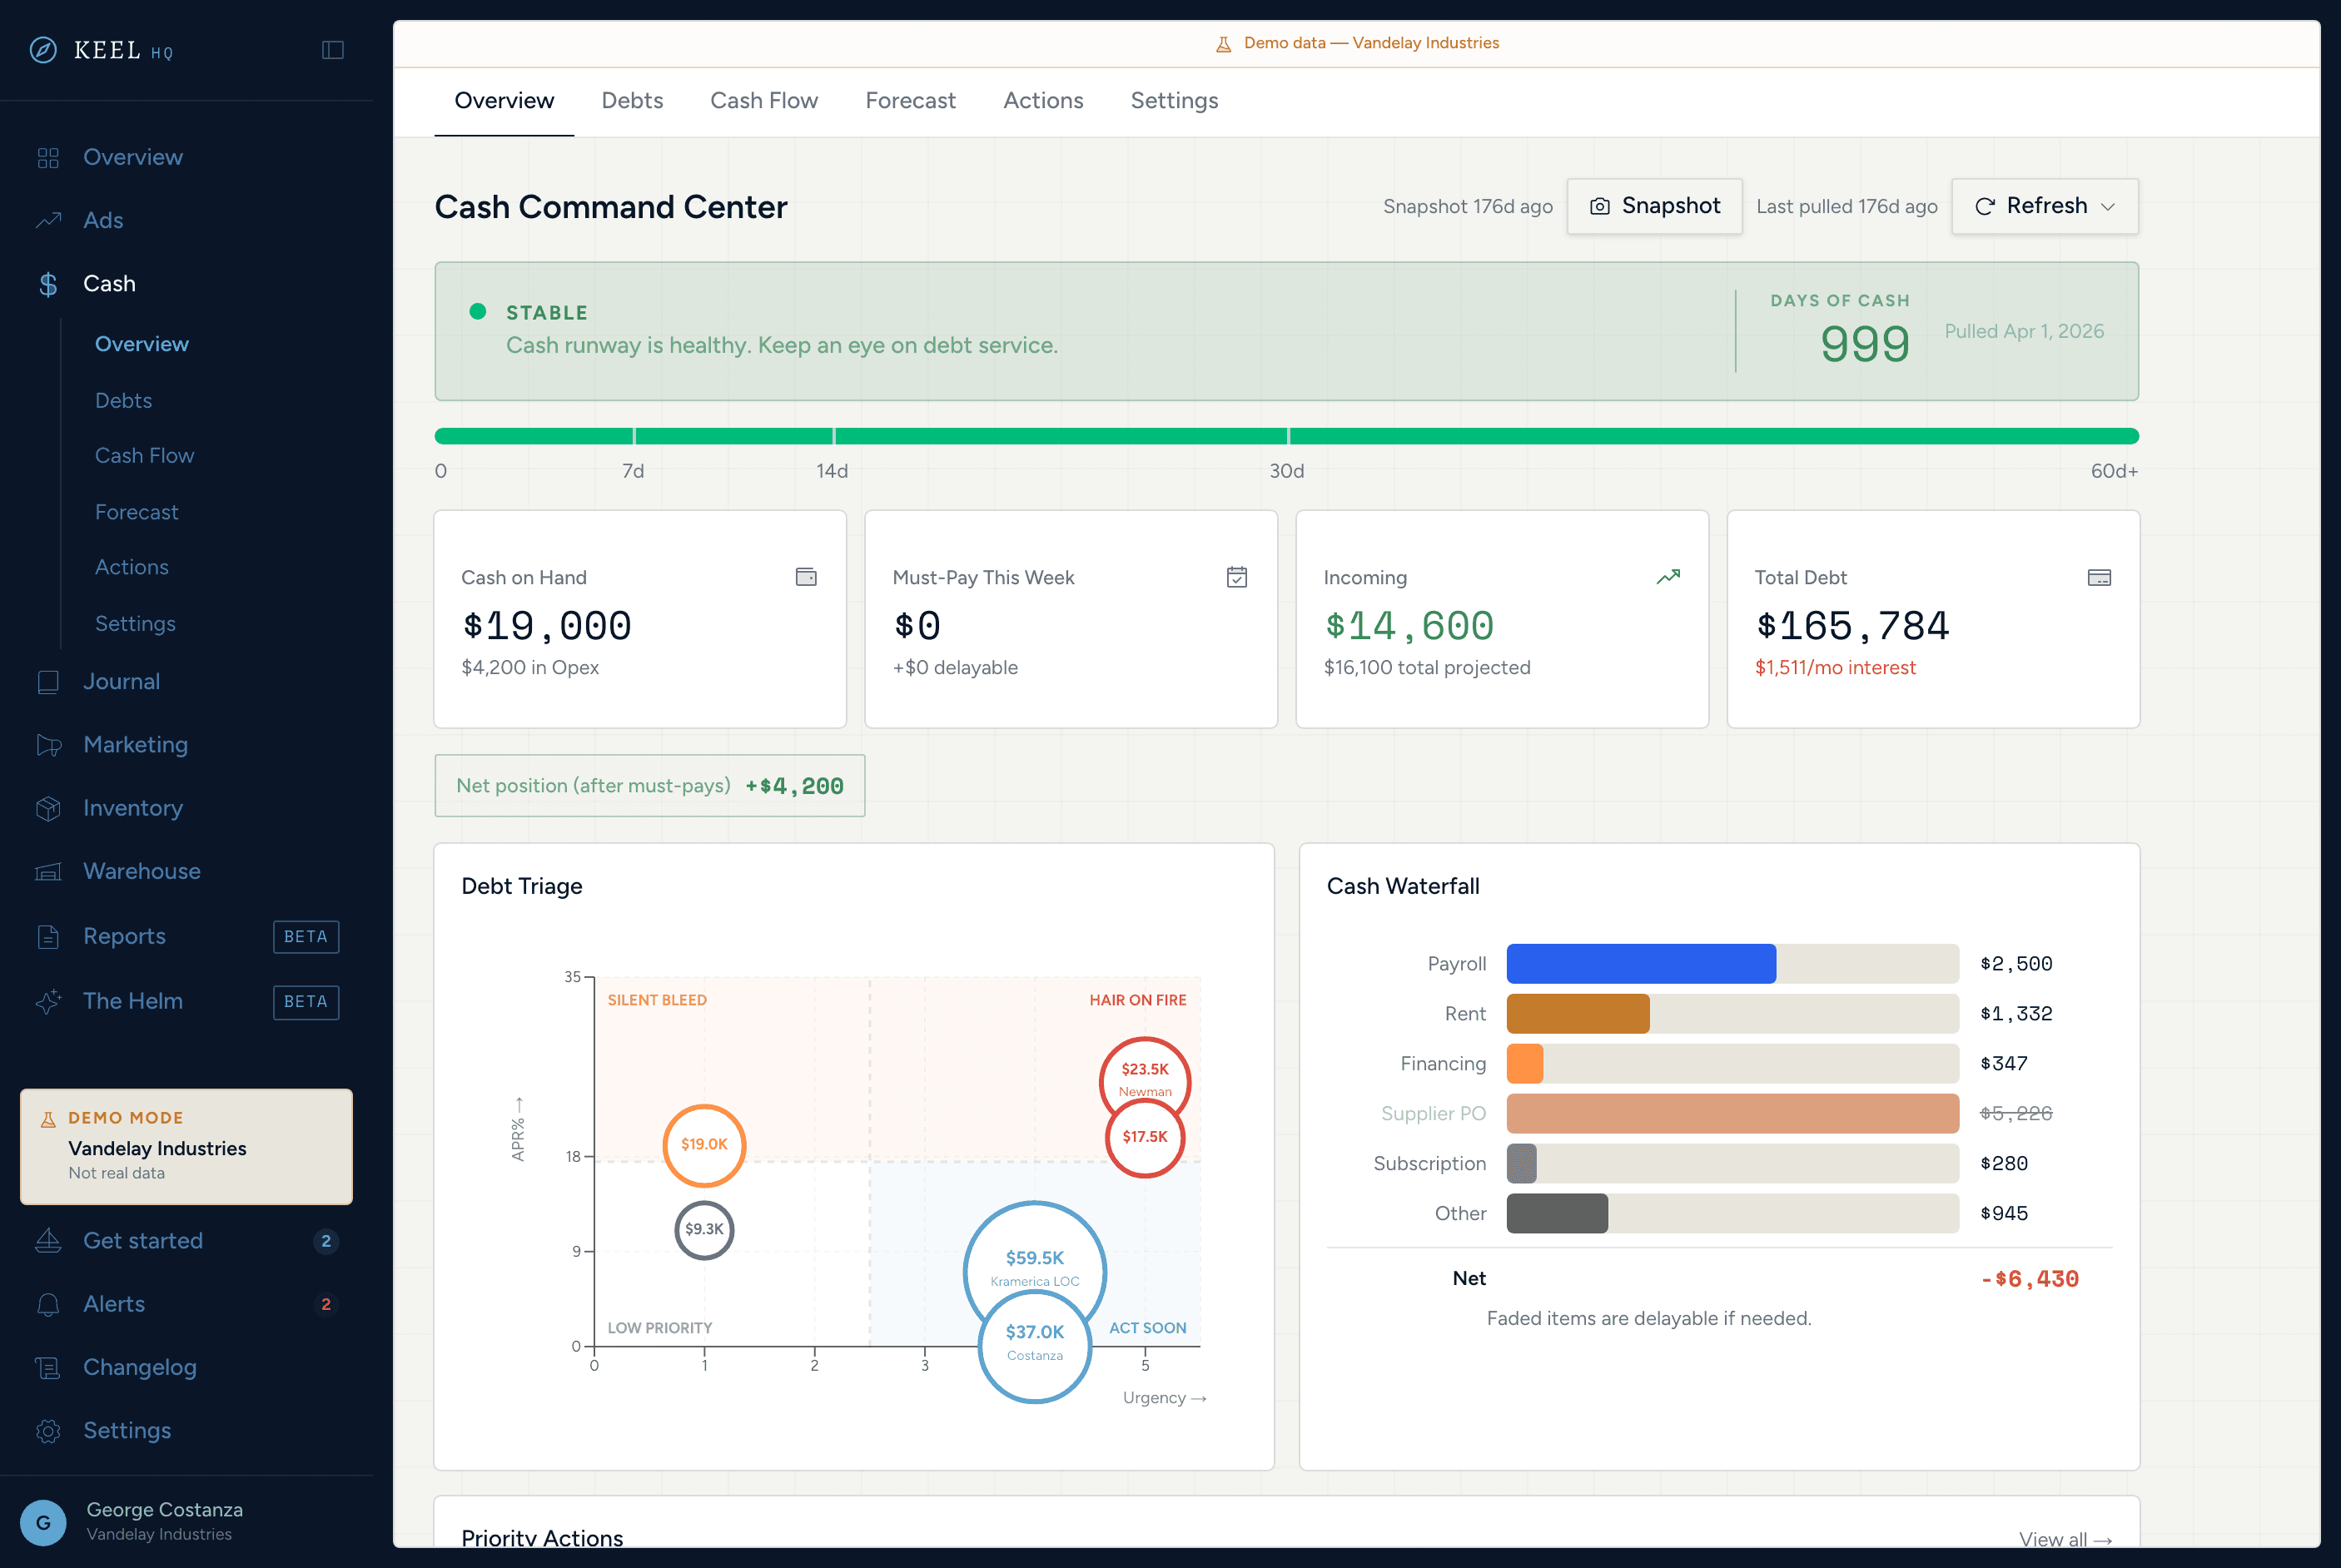
Task: Select the $37.0K Costanza bubble
Action: pyautogui.click(x=1035, y=1345)
